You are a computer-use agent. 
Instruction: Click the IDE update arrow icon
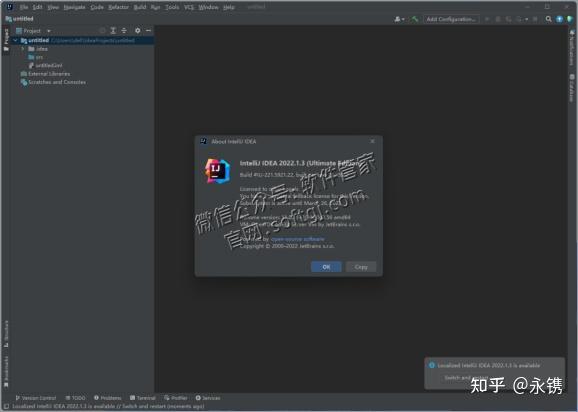click(559, 19)
